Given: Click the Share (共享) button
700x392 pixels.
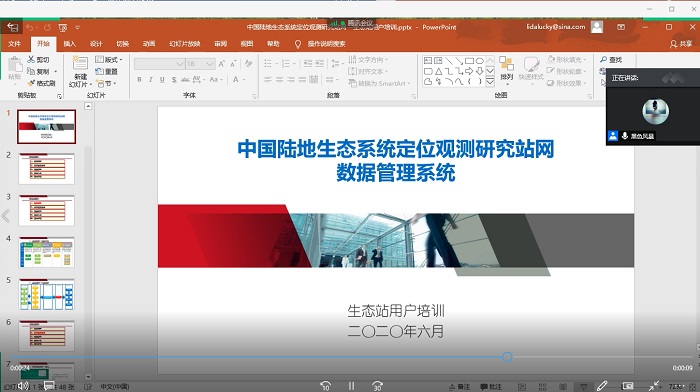Looking at the screenshot, I should pos(681,44).
